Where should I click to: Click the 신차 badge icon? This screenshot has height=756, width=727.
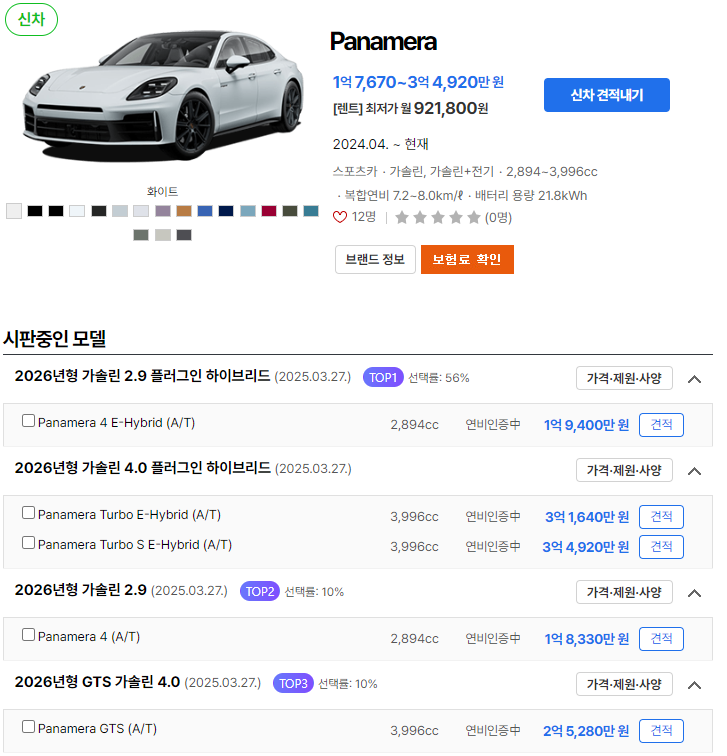tap(31, 20)
